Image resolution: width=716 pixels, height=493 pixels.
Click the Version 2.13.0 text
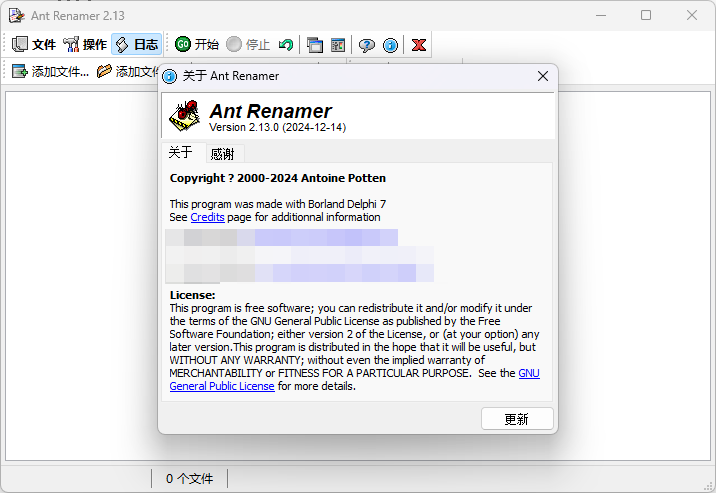[277, 127]
